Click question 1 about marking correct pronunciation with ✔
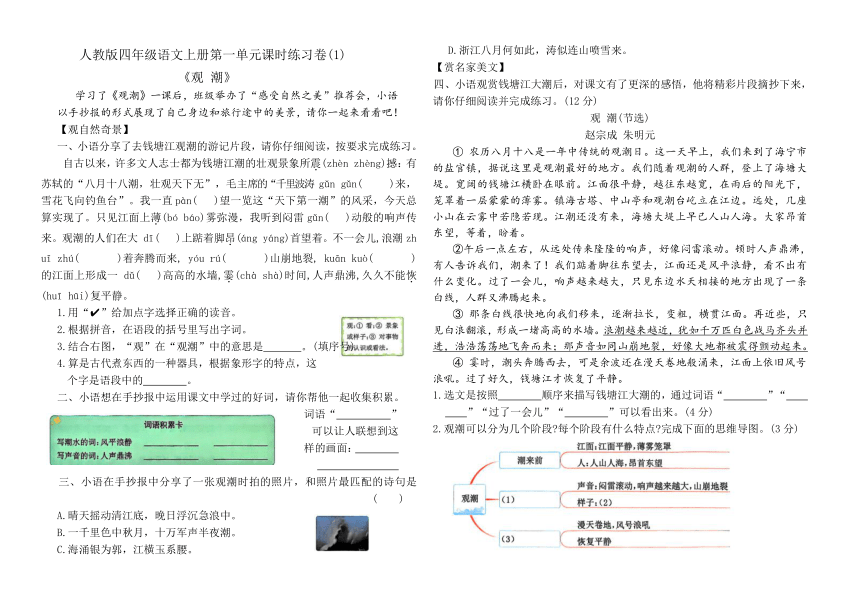Viewport: 860px width, 608px height. click(147, 312)
